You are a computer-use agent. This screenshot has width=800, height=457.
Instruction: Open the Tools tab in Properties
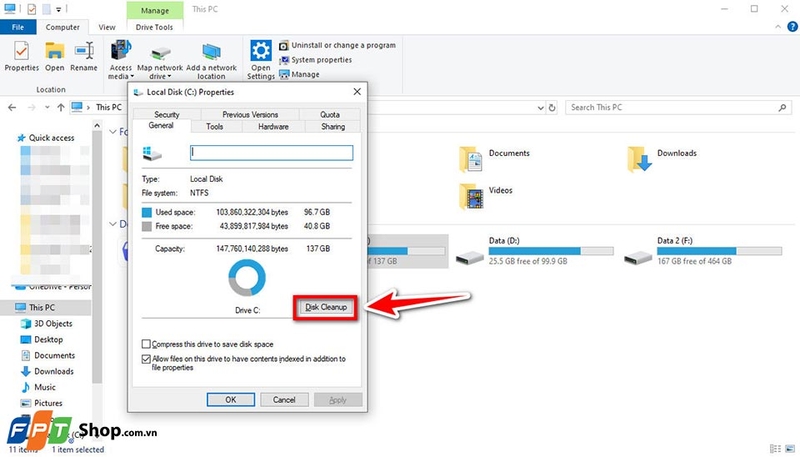(x=214, y=126)
